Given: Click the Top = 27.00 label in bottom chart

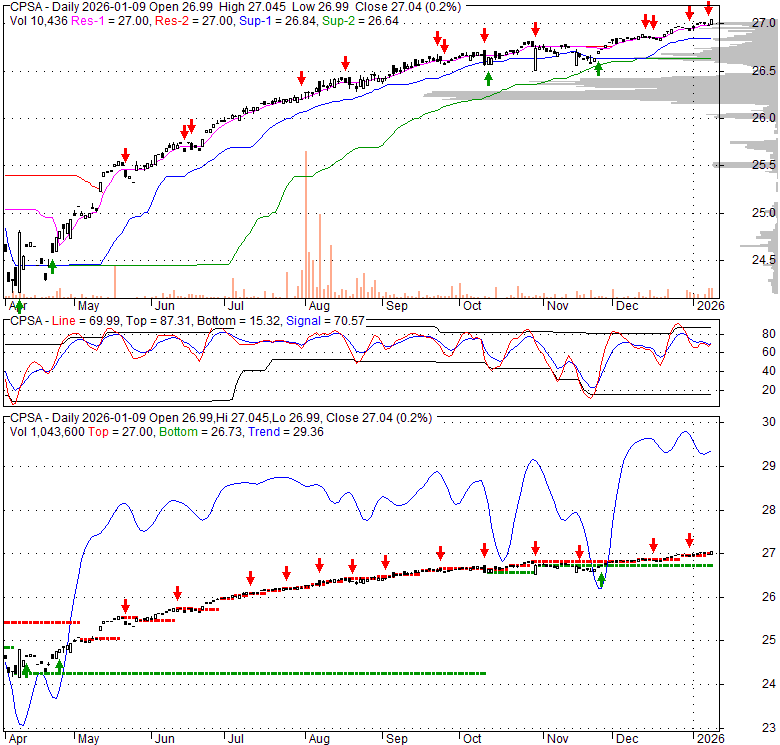Looking at the screenshot, I should [x=120, y=432].
